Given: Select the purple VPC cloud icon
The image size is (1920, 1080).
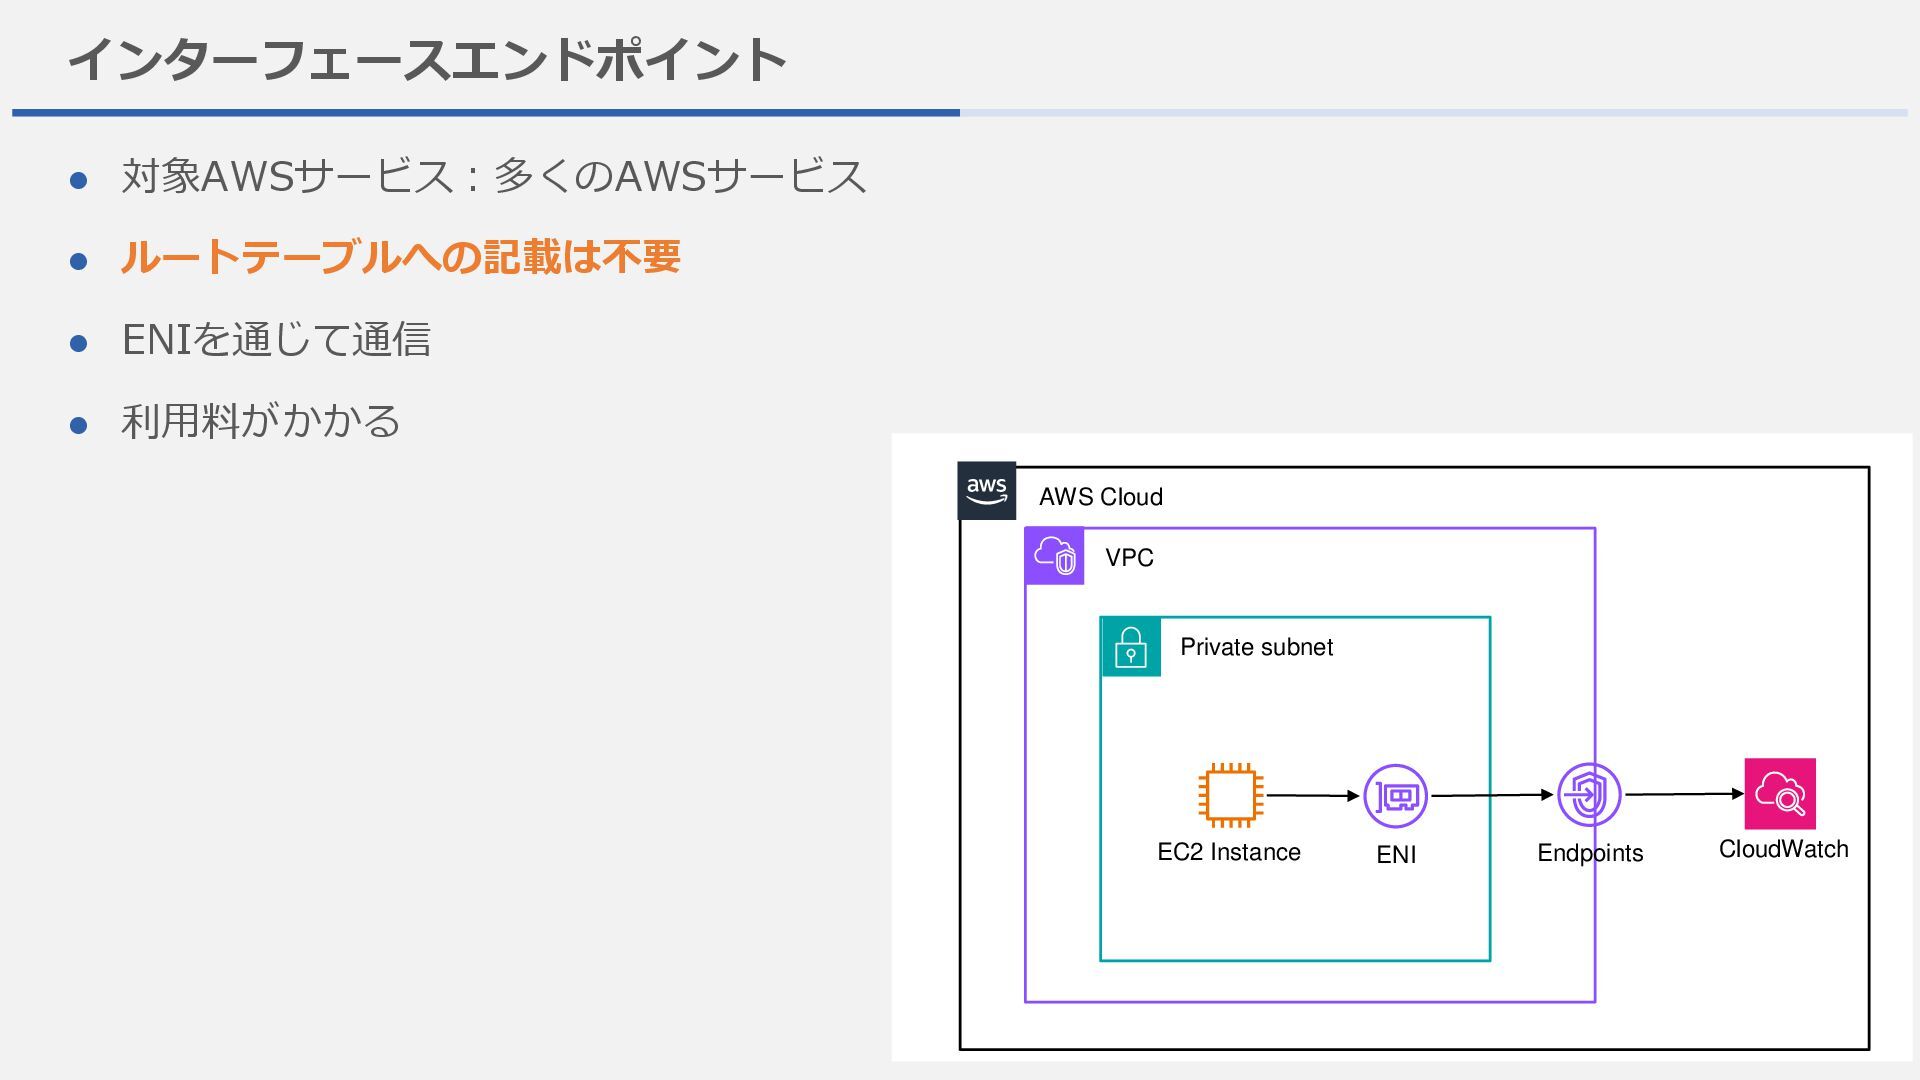Looking at the screenshot, I should pyautogui.click(x=1055, y=556).
